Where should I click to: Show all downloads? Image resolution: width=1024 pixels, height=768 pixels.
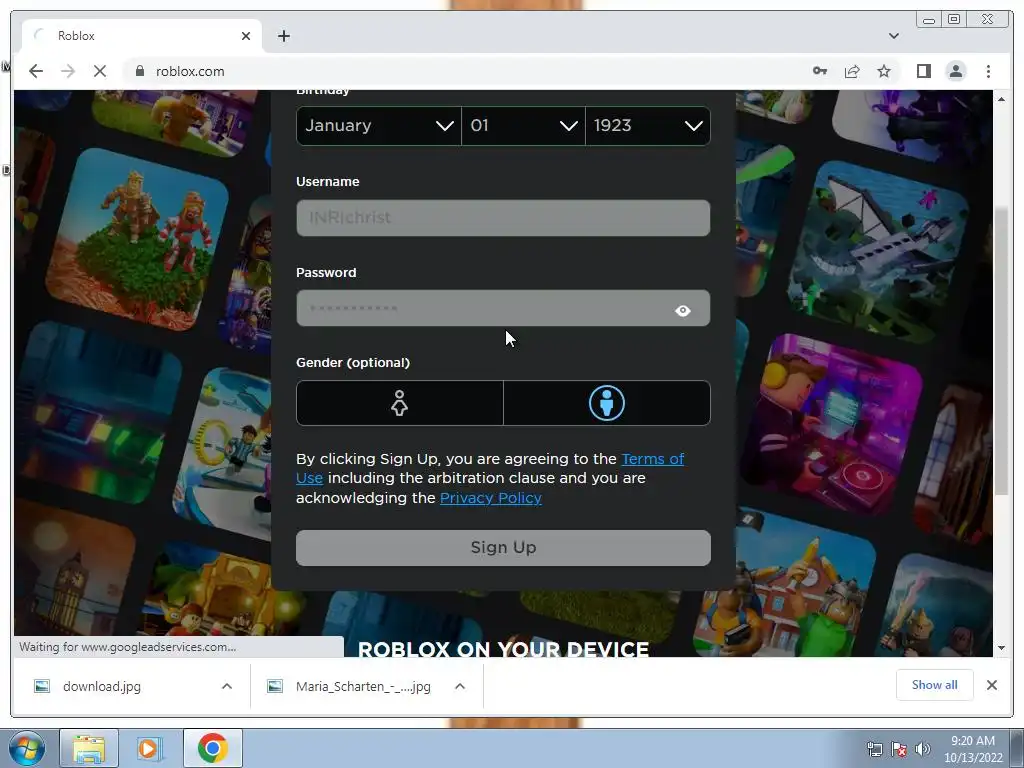[x=935, y=685]
